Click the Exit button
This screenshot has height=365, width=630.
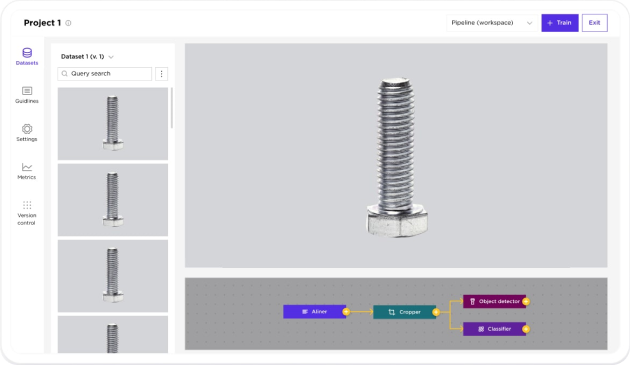click(x=595, y=23)
